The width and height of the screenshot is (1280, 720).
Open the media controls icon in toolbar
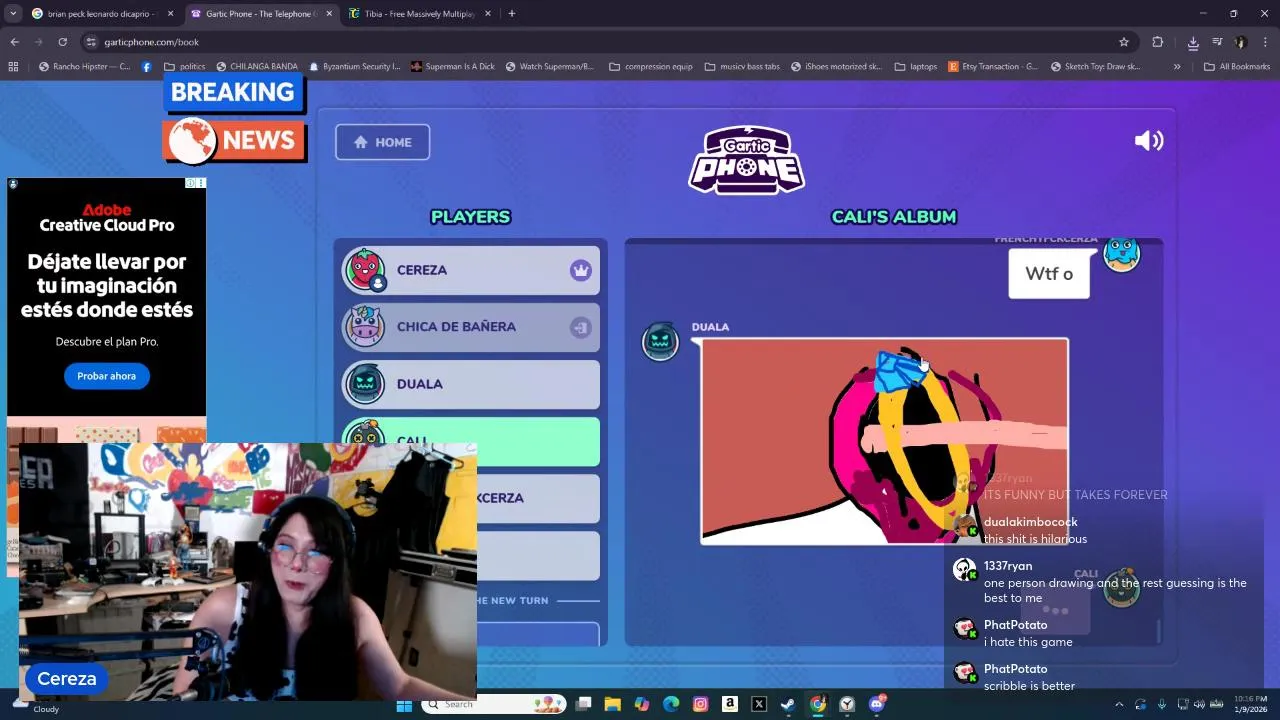(x=1217, y=42)
